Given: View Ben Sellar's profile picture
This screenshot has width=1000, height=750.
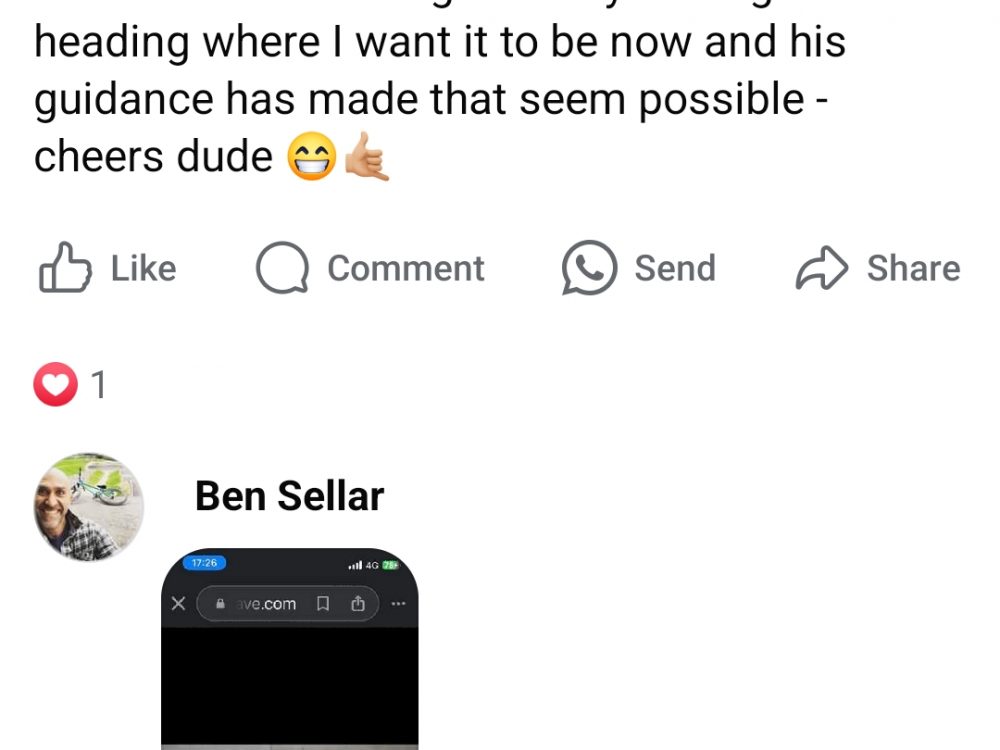Looking at the screenshot, I should click(88, 506).
